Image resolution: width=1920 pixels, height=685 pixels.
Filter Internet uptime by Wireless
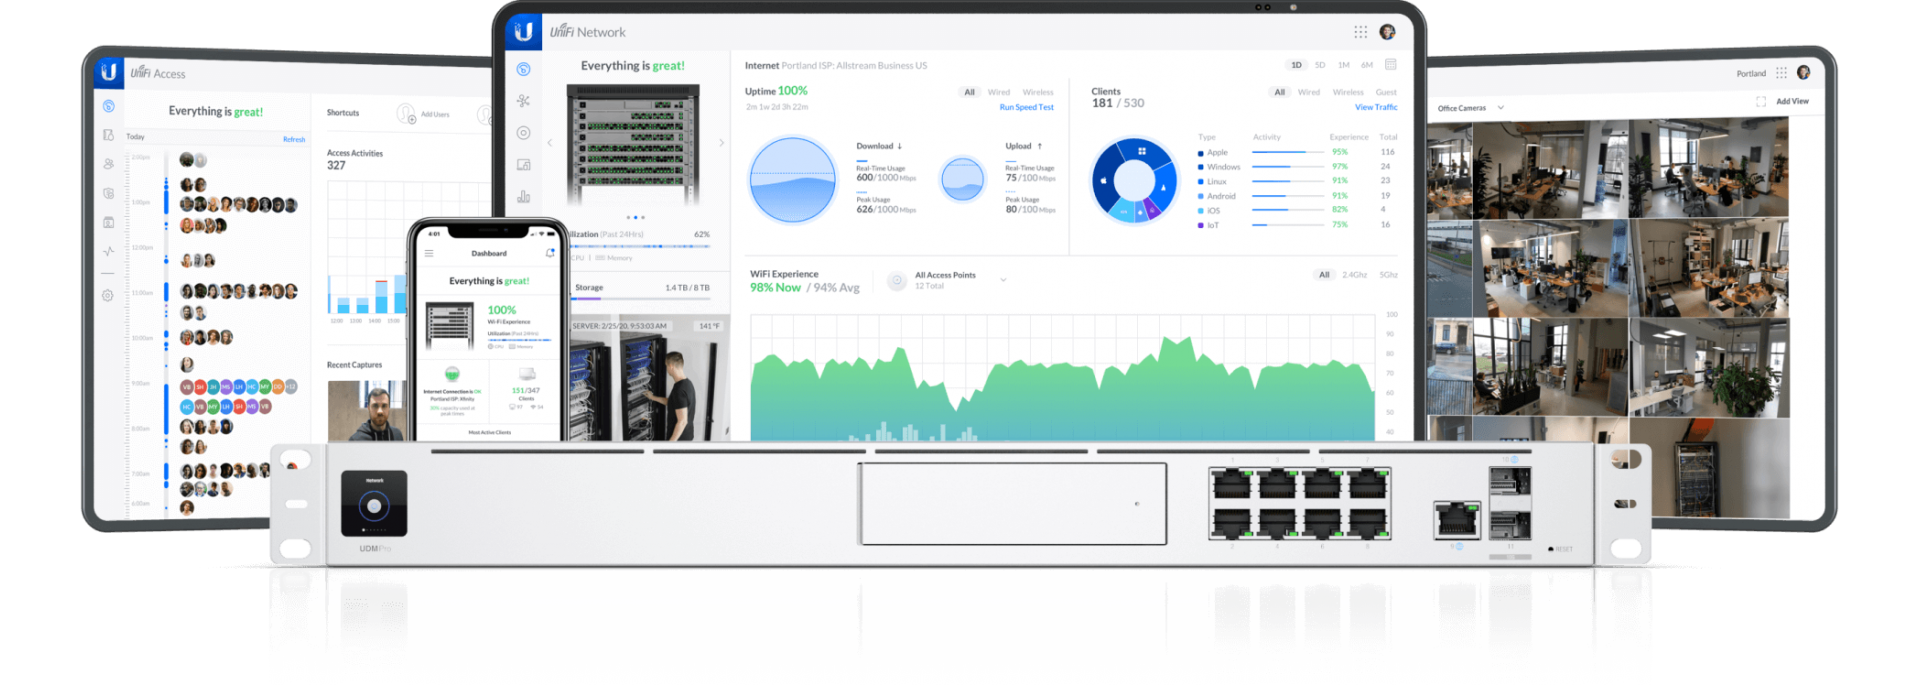pyautogui.click(x=1038, y=92)
